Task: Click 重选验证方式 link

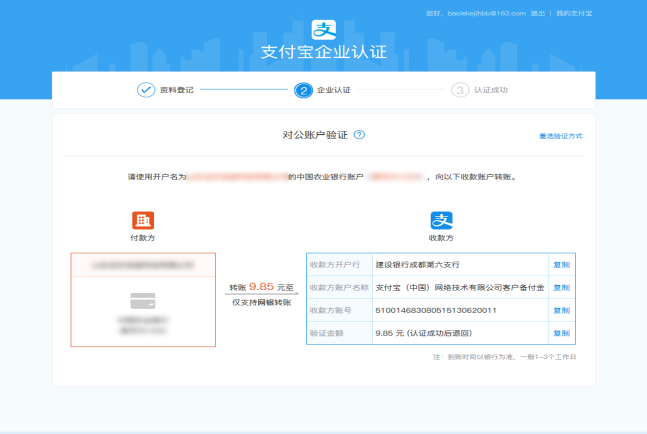Action: pyautogui.click(x=561, y=136)
